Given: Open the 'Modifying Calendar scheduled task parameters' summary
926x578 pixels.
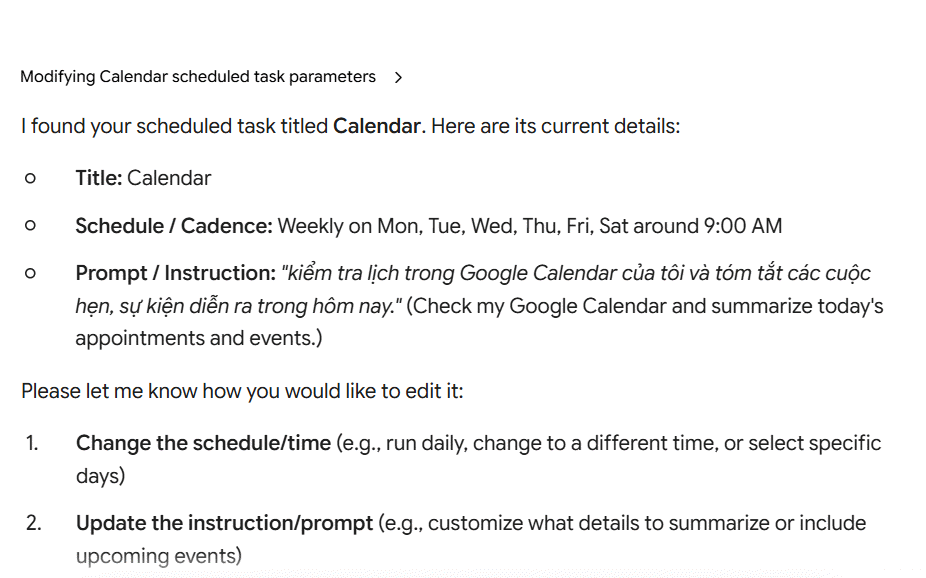Looking at the screenshot, I should click(x=198, y=77).
